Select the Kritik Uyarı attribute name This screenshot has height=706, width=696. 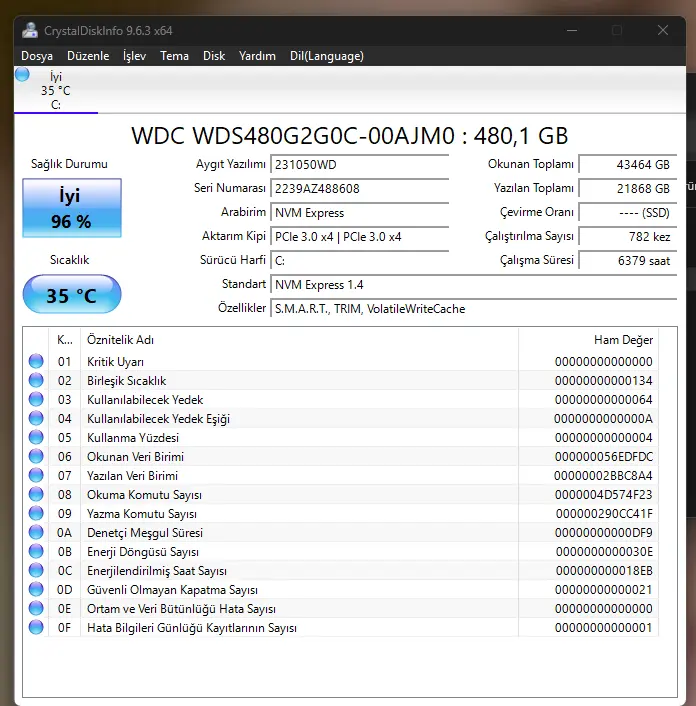point(115,362)
